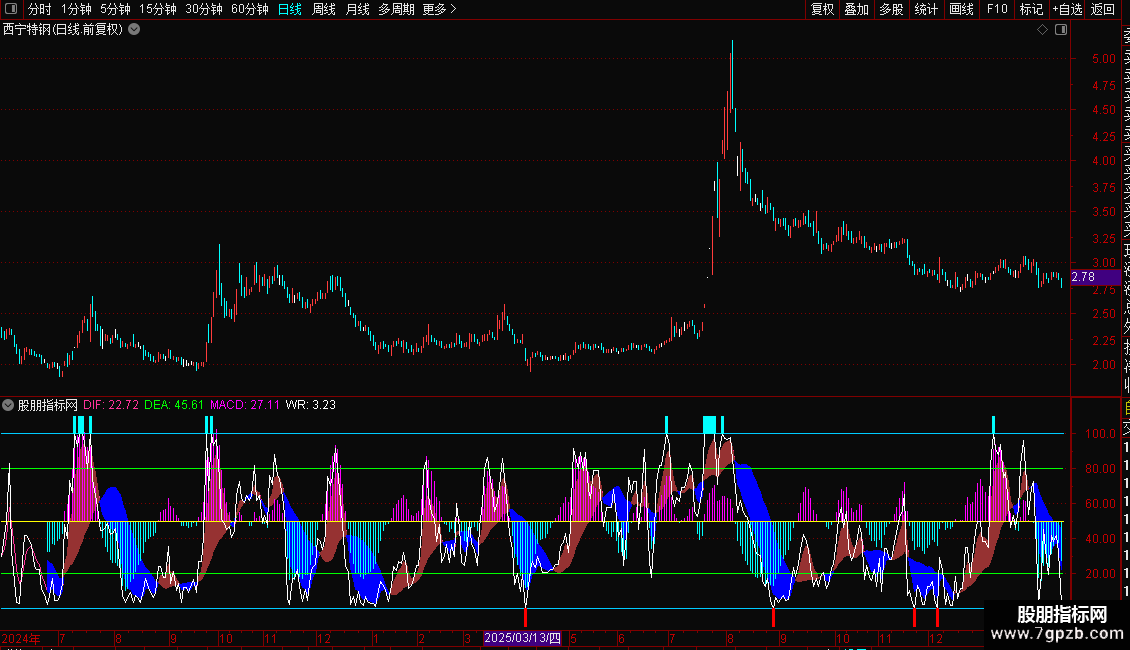
Task: Click the 返回 back button
Action: tap(1103, 9)
